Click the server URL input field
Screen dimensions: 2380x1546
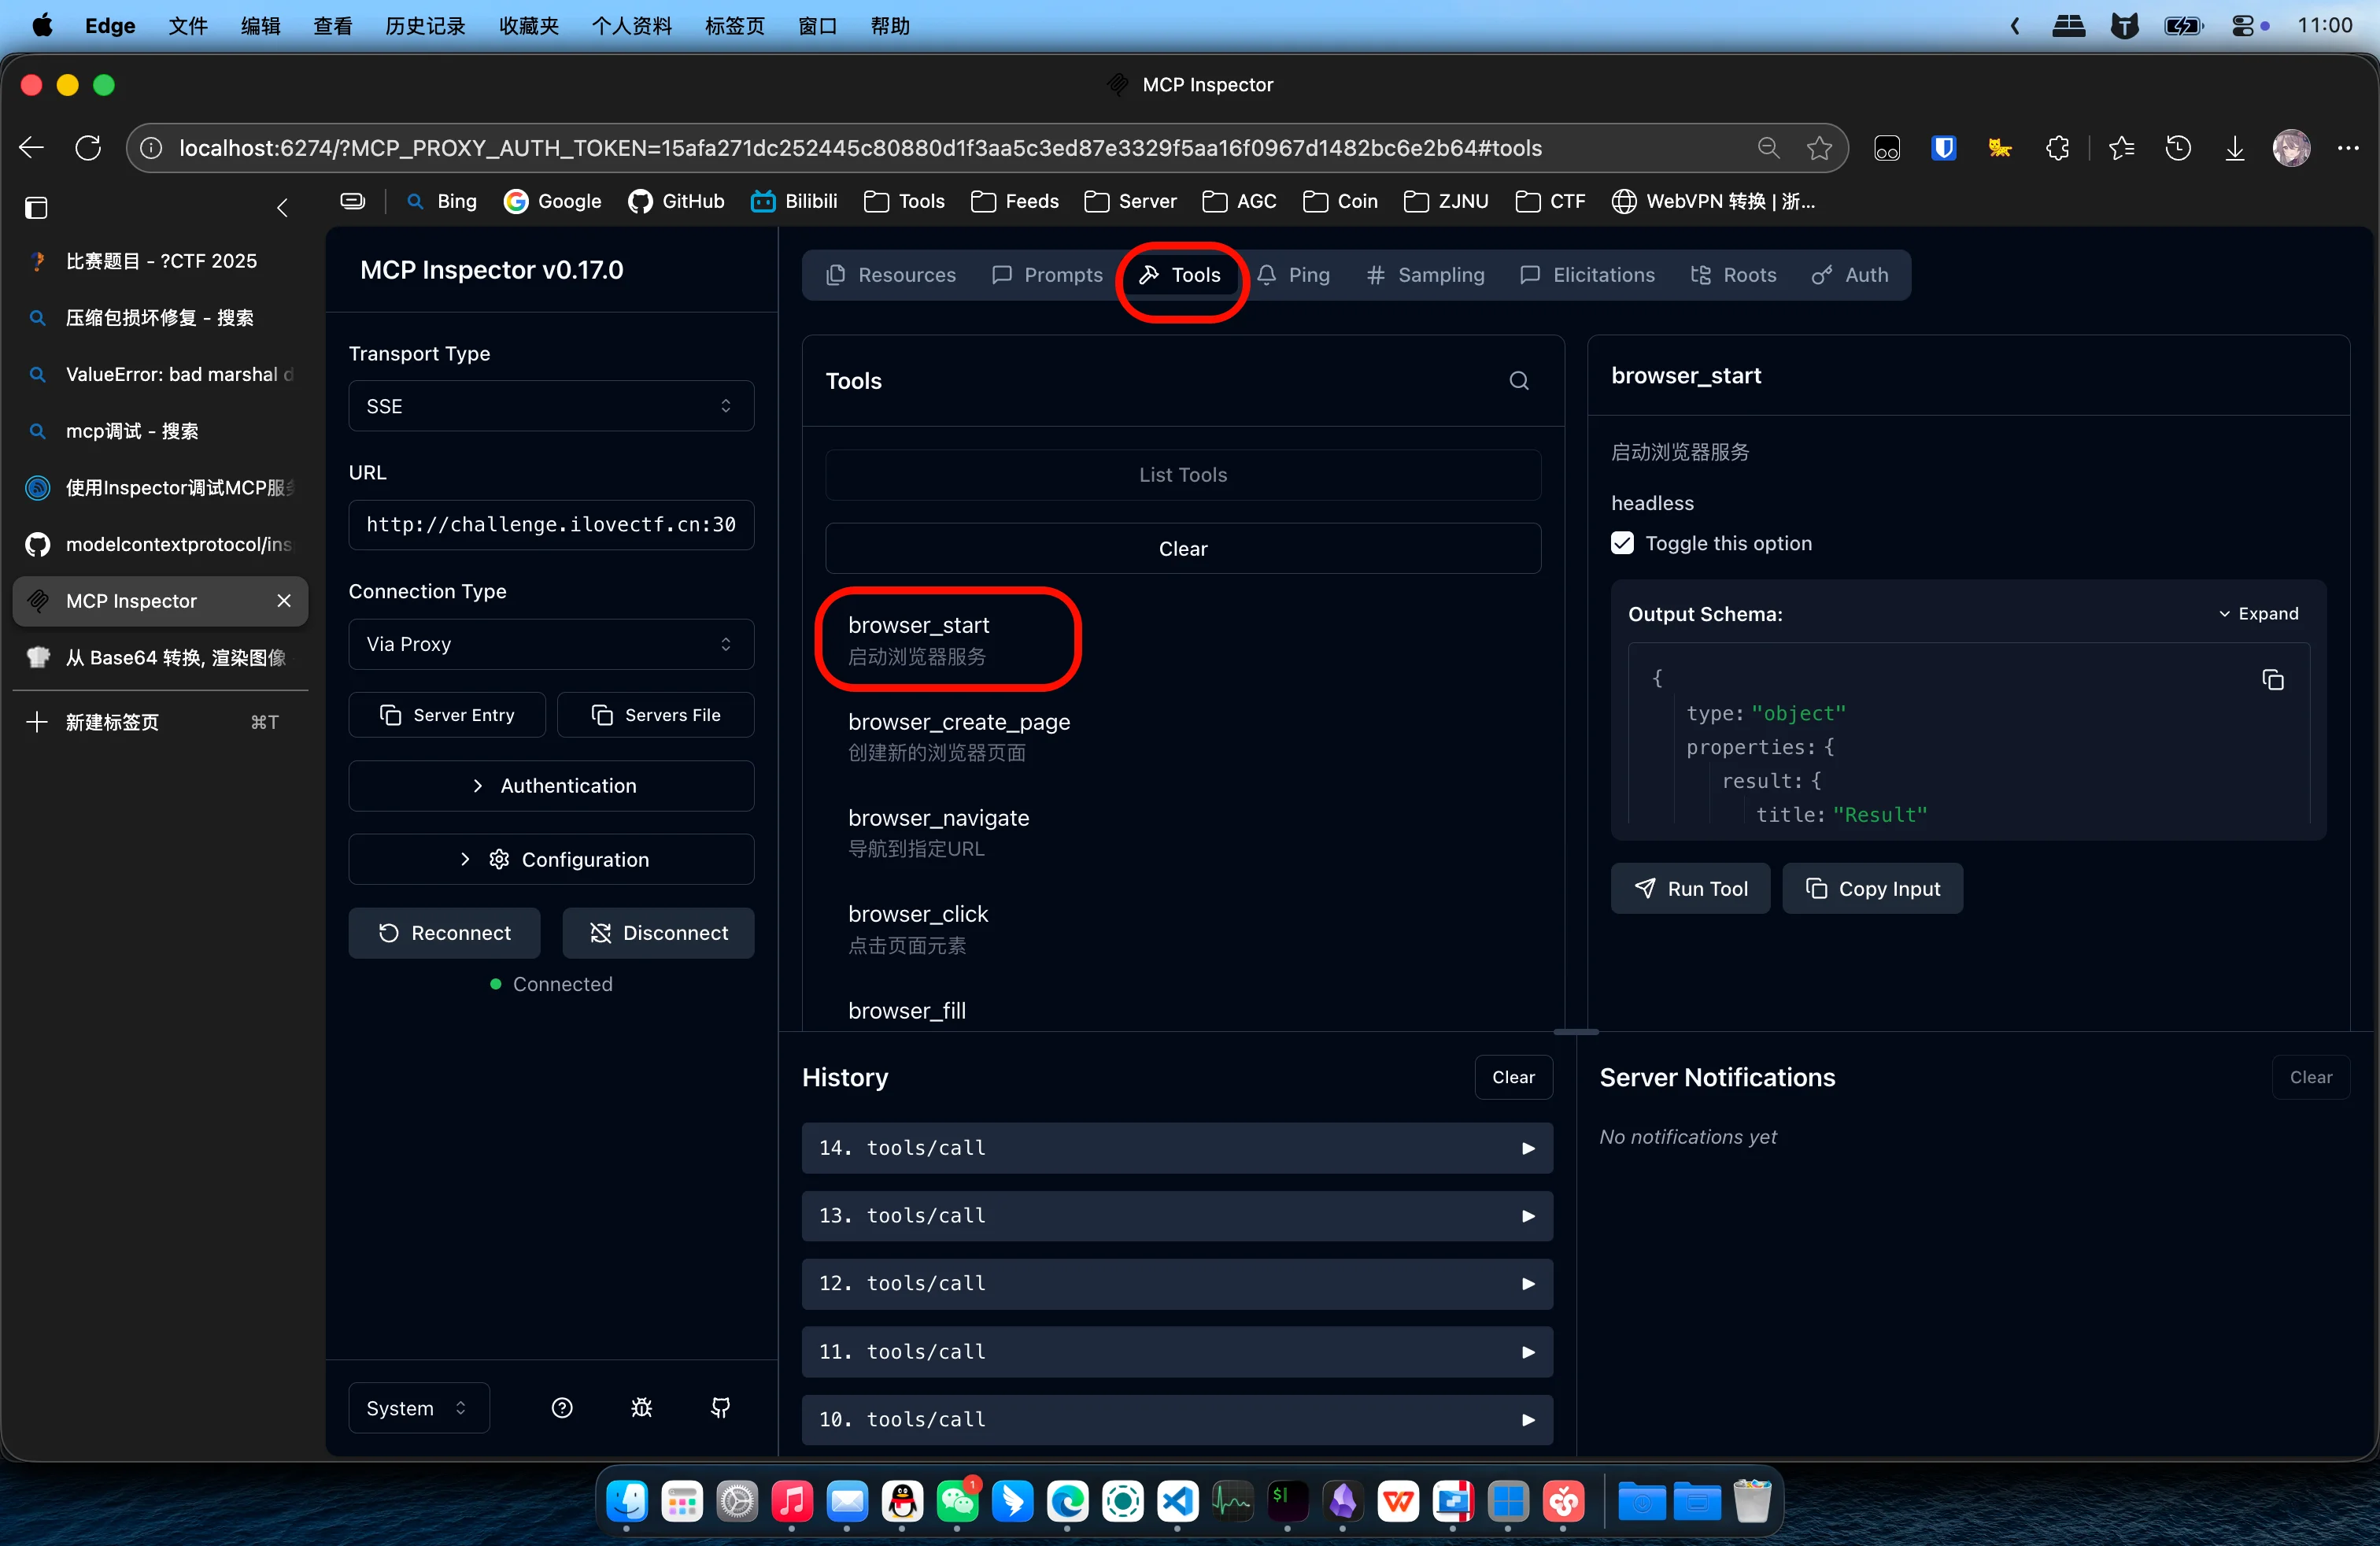[550, 525]
